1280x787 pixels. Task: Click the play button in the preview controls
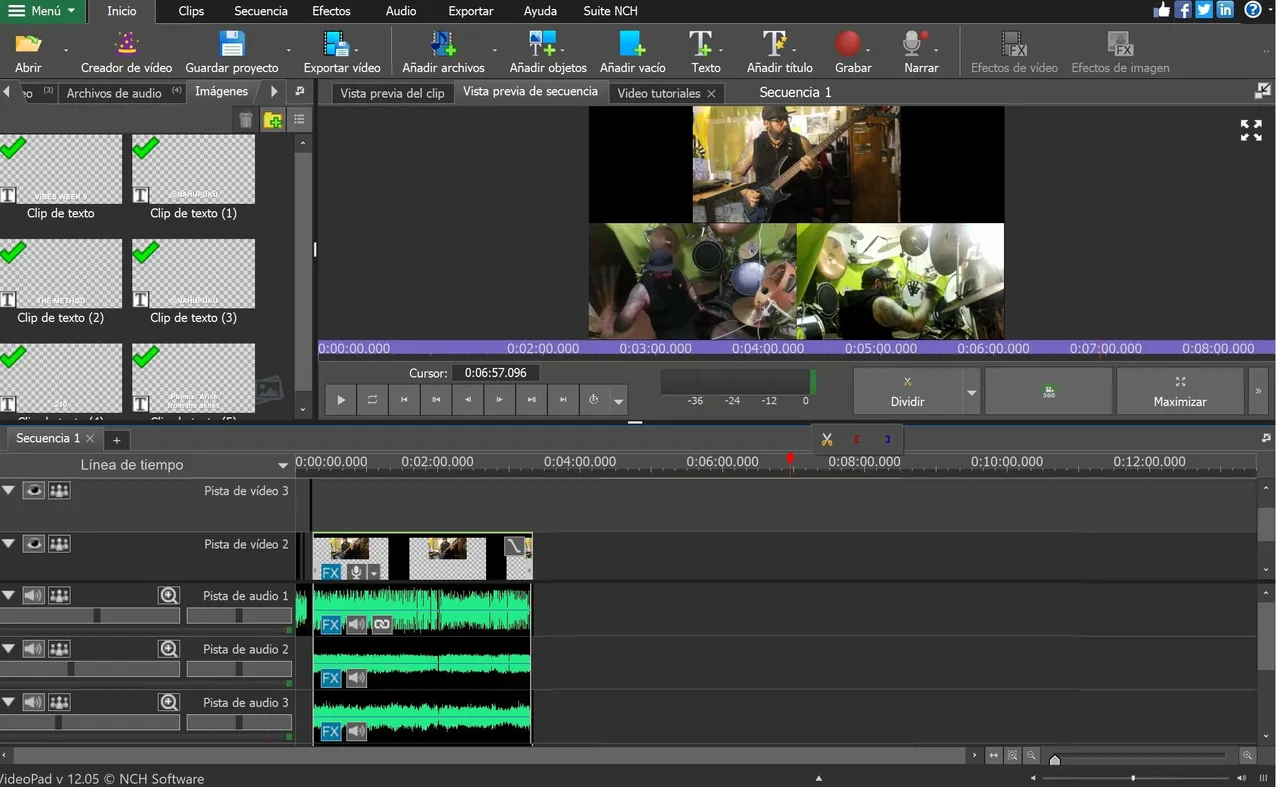coord(341,400)
